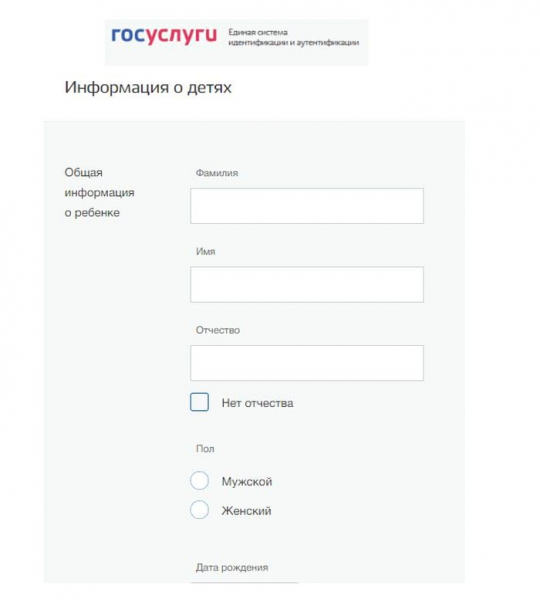Tick the "Нет отчества" checkbox
The image size is (540, 600).
point(199,402)
